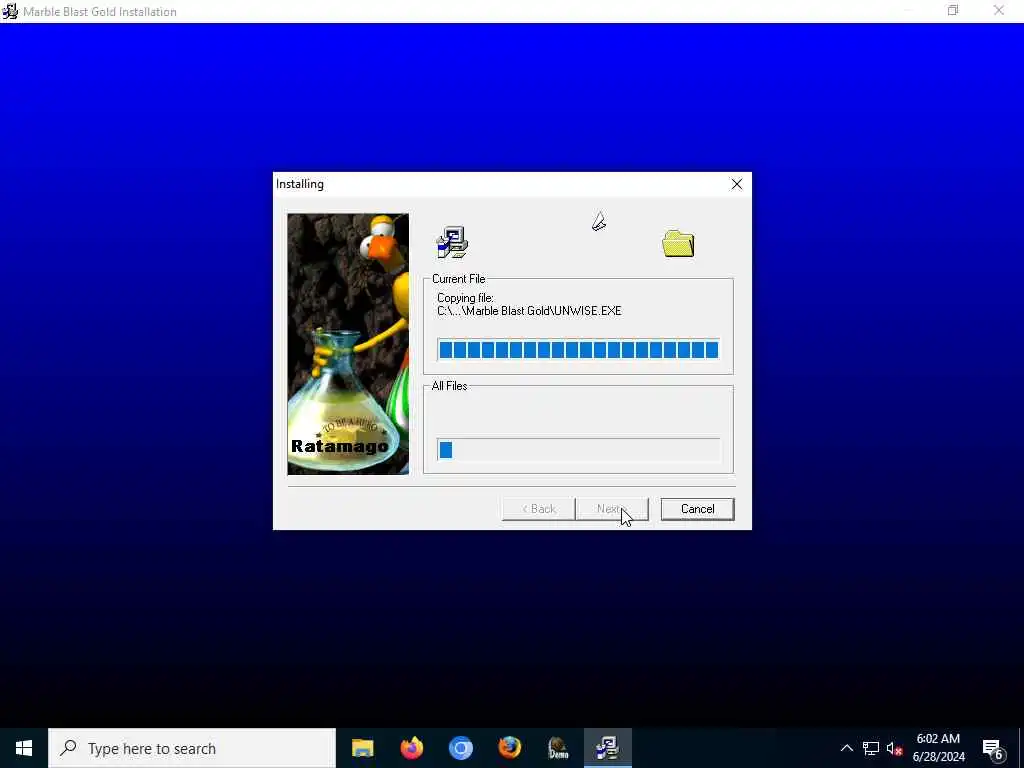Screen dimensions: 1024x768
Task: Click the UNWISE.EXE file path text
Action: coord(529,311)
